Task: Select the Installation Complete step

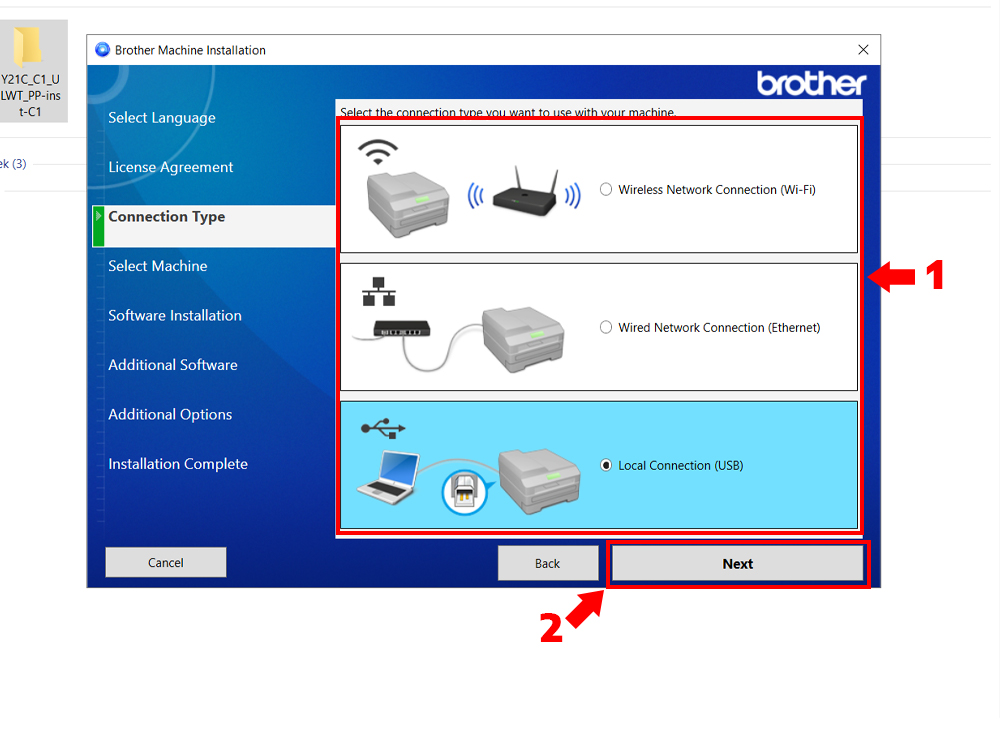Action: point(178,464)
